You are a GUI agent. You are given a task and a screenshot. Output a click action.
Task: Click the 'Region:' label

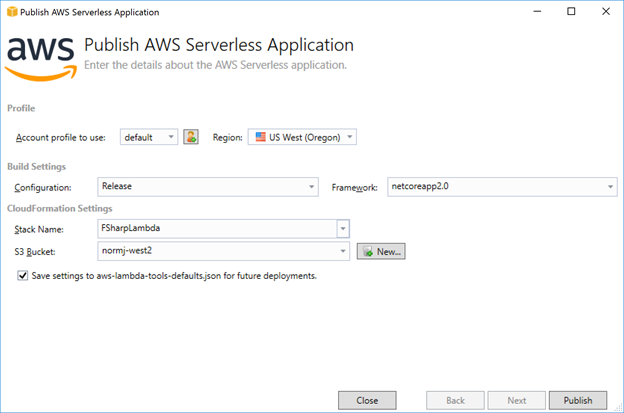228,138
